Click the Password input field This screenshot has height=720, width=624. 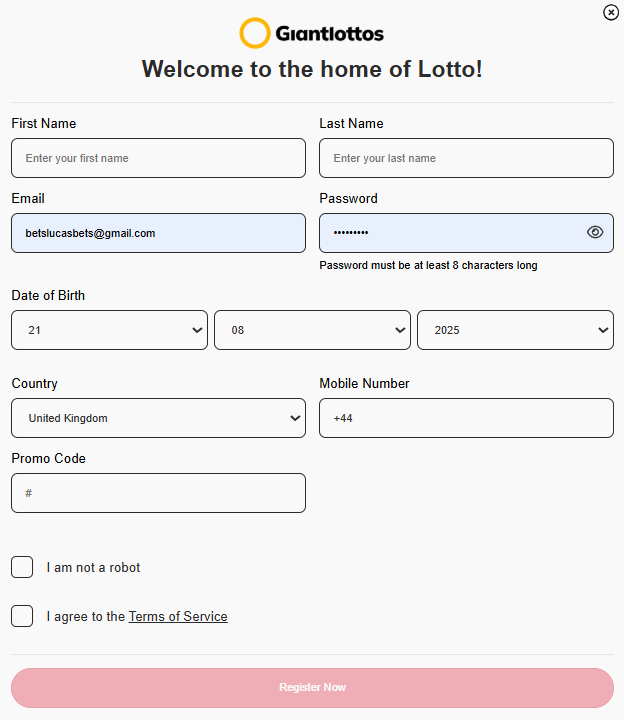pos(450,233)
